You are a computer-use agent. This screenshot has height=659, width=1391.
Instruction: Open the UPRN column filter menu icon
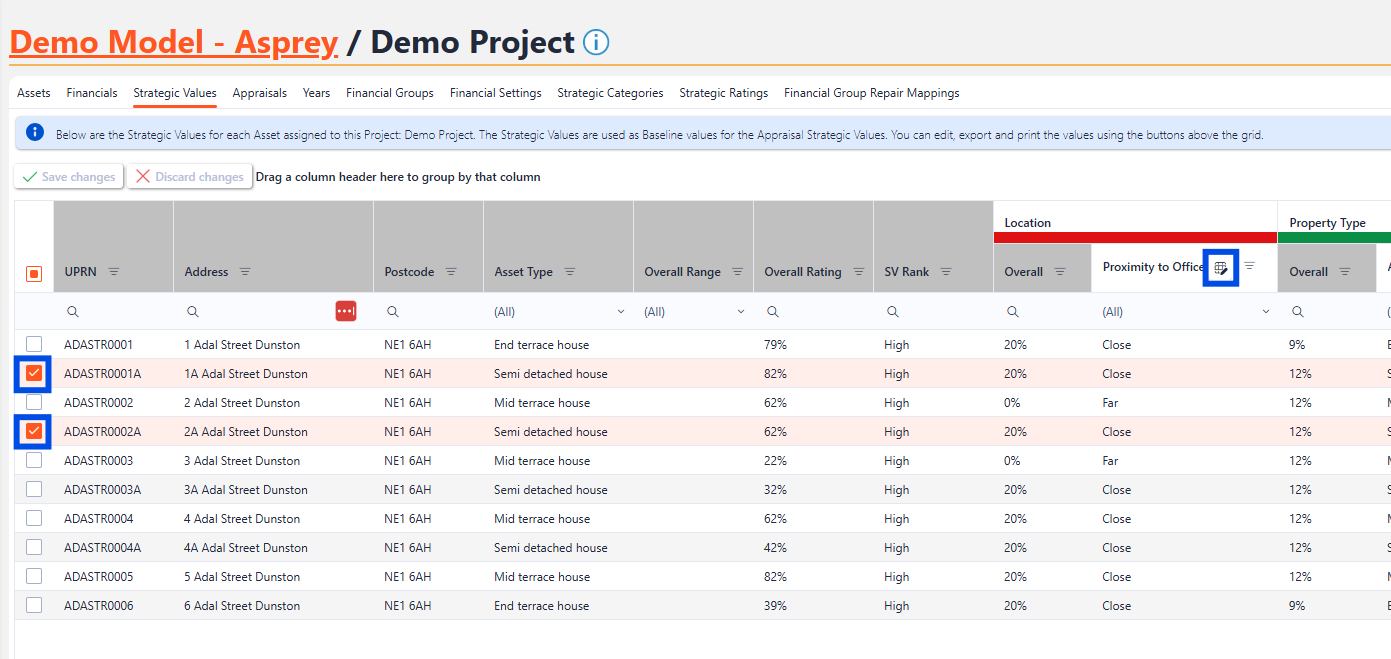point(114,272)
